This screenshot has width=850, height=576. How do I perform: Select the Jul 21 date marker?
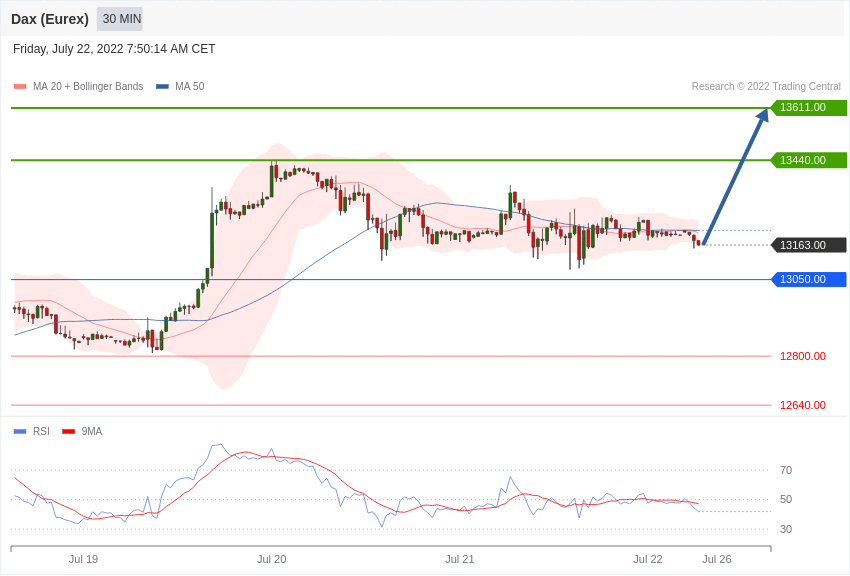pyautogui.click(x=460, y=559)
